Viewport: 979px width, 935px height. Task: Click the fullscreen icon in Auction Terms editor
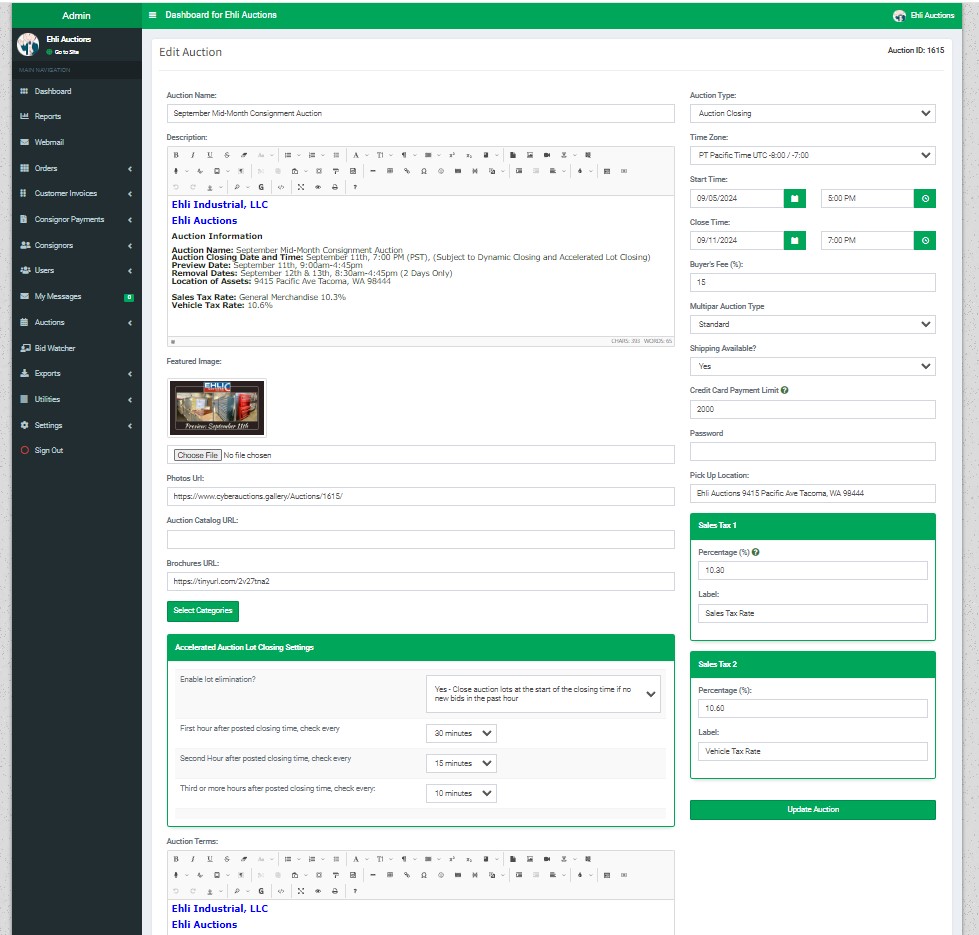pyautogui.click(x=300, y=891)
